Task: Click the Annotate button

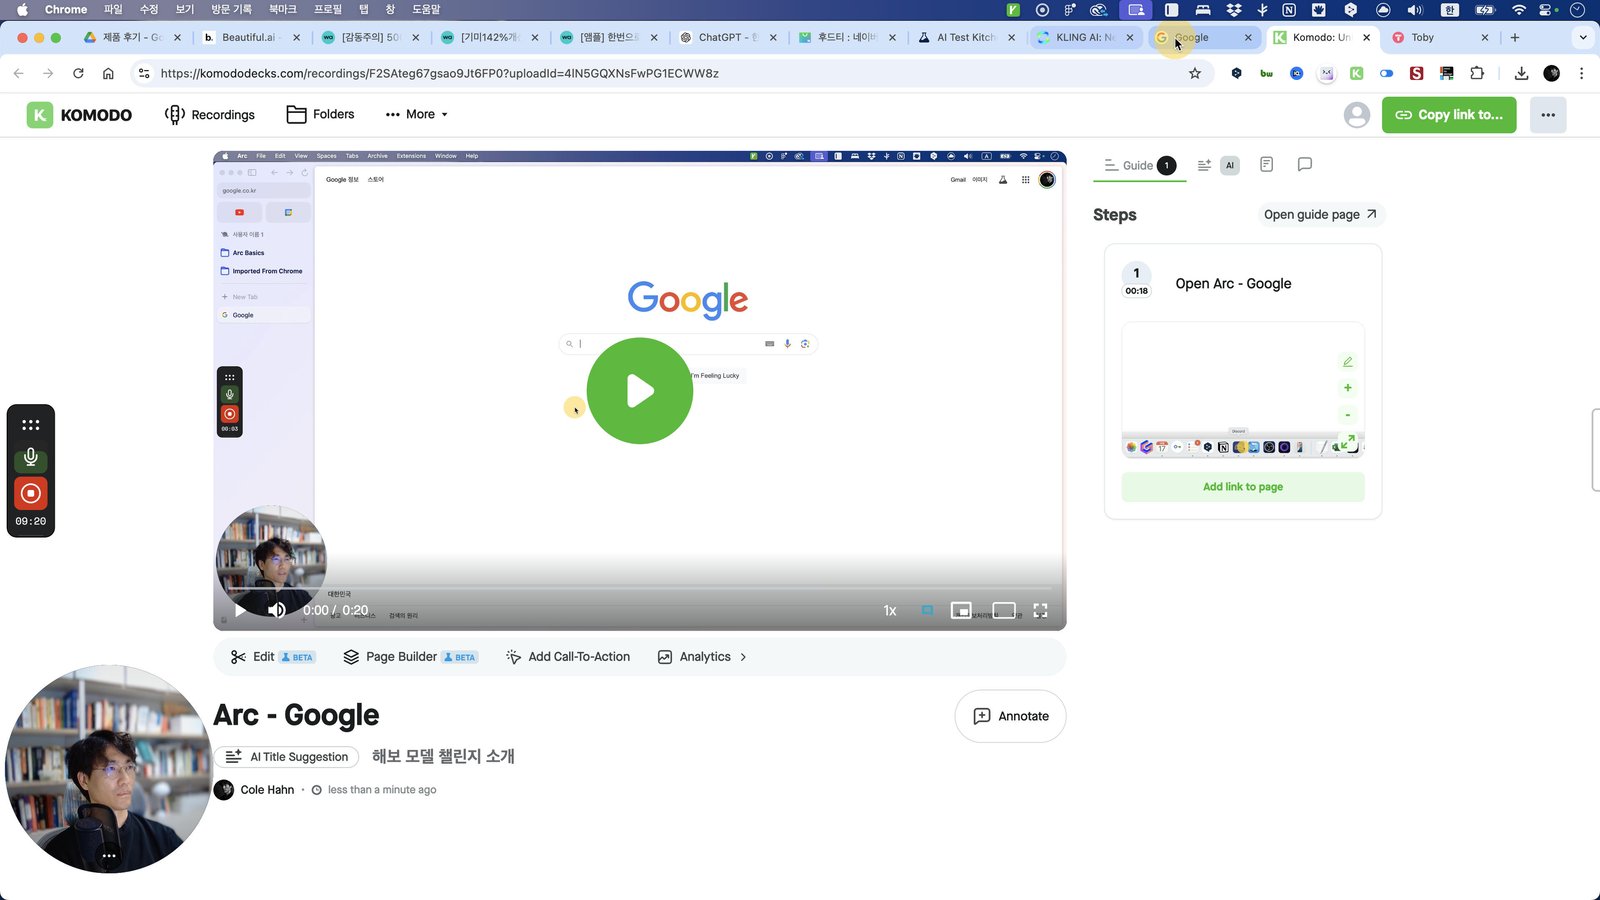Action: click(x=1011, y=716)
